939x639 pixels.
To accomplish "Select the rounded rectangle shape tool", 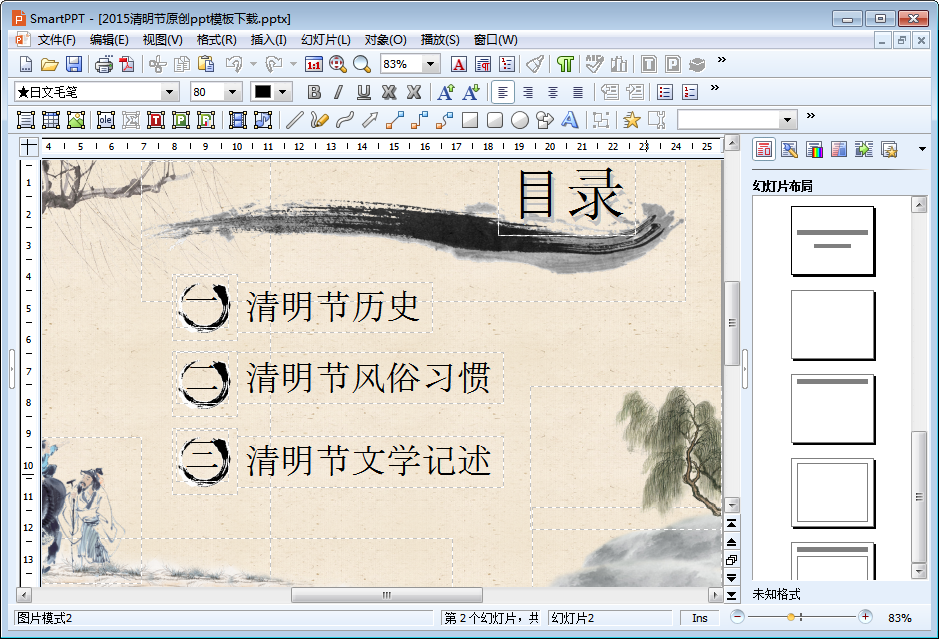I will coord(495,120).
